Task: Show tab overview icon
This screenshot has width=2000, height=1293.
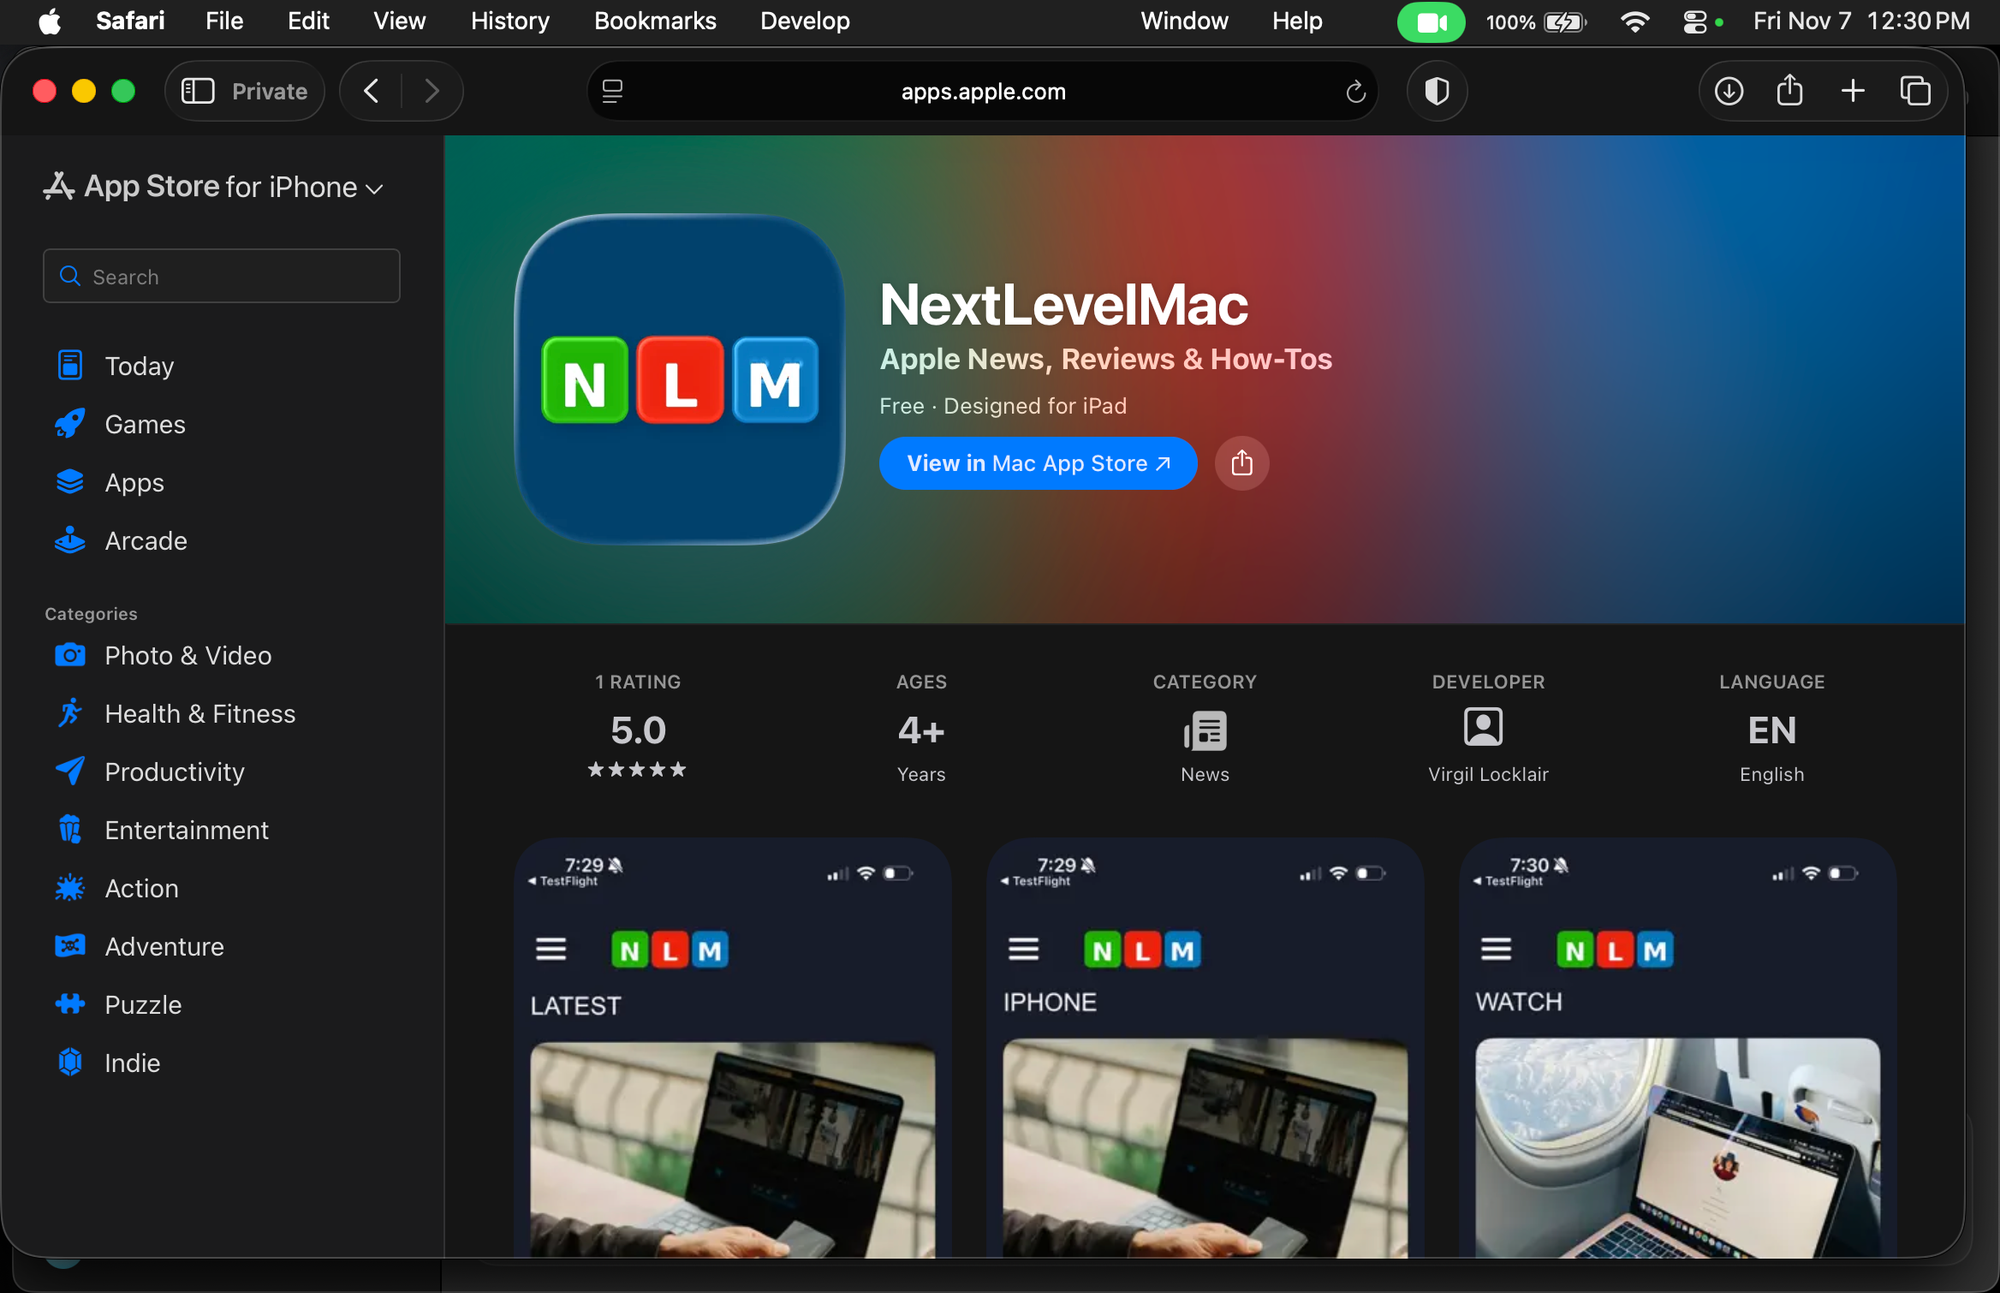Action: coord(1914,91)
